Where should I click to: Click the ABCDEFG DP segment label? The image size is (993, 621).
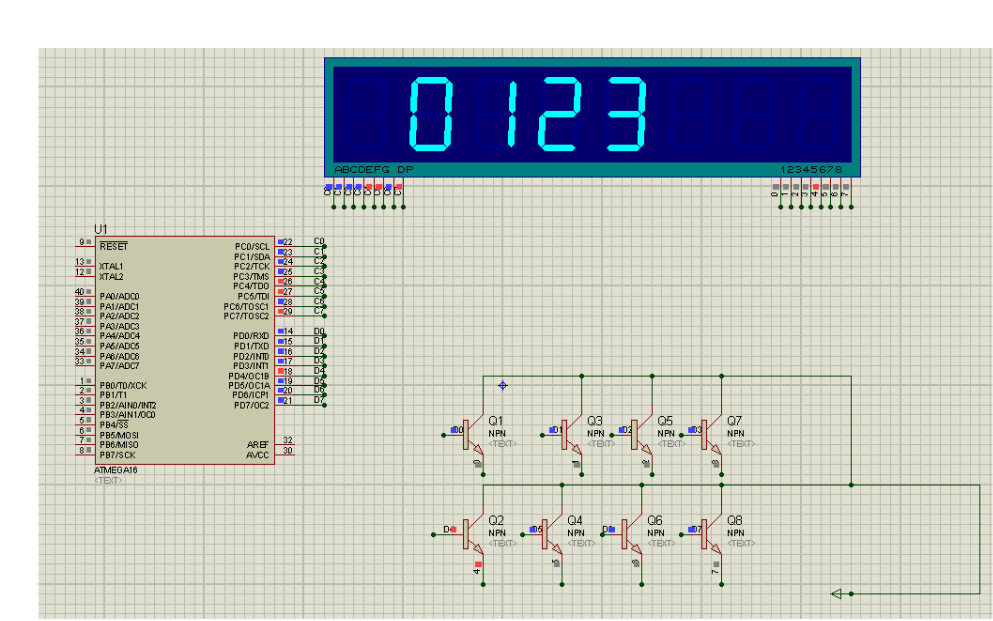pyautogui.click(x=374, y=169)
